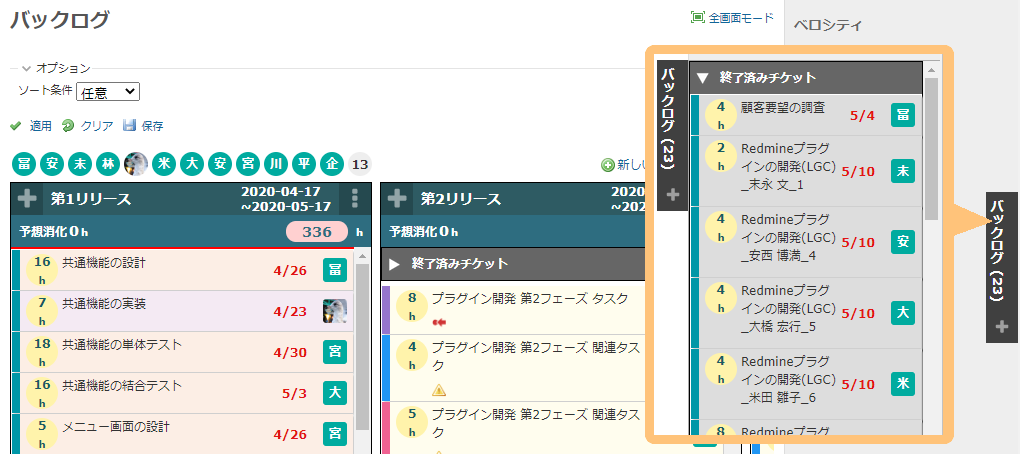1020x454 pixels.
Task: Click 宮 assignee on 共通機能の単体テスト card
Action: point(334,352)
